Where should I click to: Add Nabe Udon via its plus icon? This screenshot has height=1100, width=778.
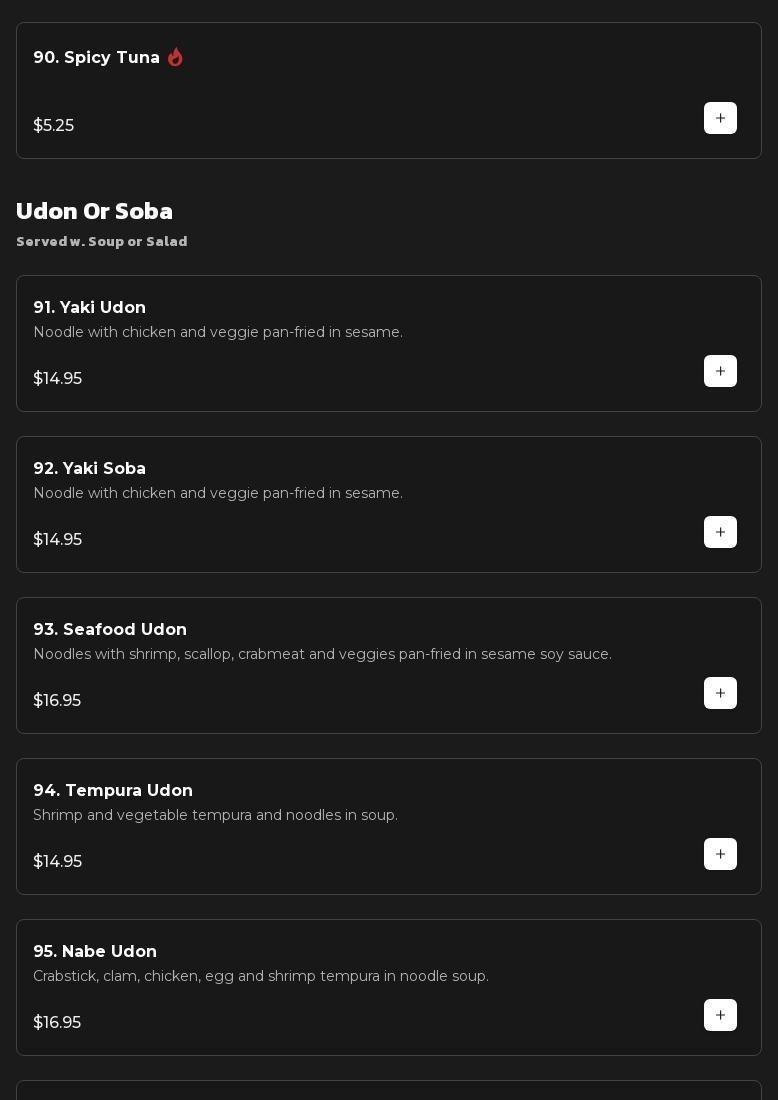[720, 1015]
